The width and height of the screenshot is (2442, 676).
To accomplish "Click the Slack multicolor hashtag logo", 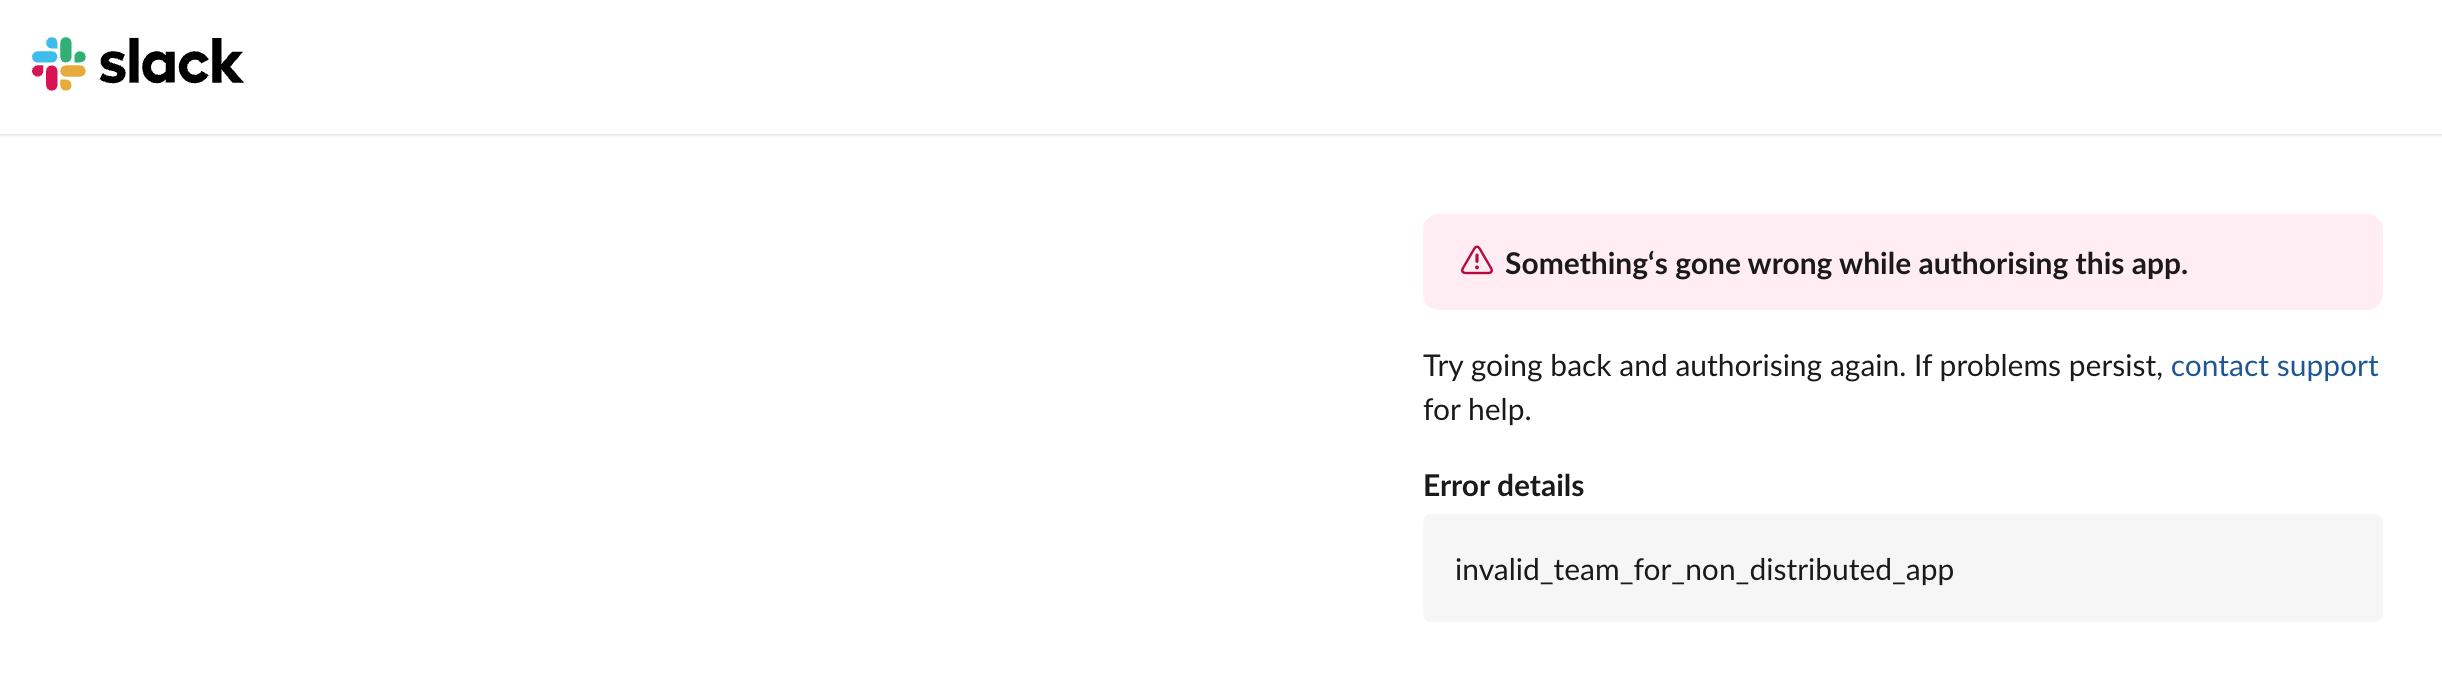I will pyautogui.click(x=59, y=64).
